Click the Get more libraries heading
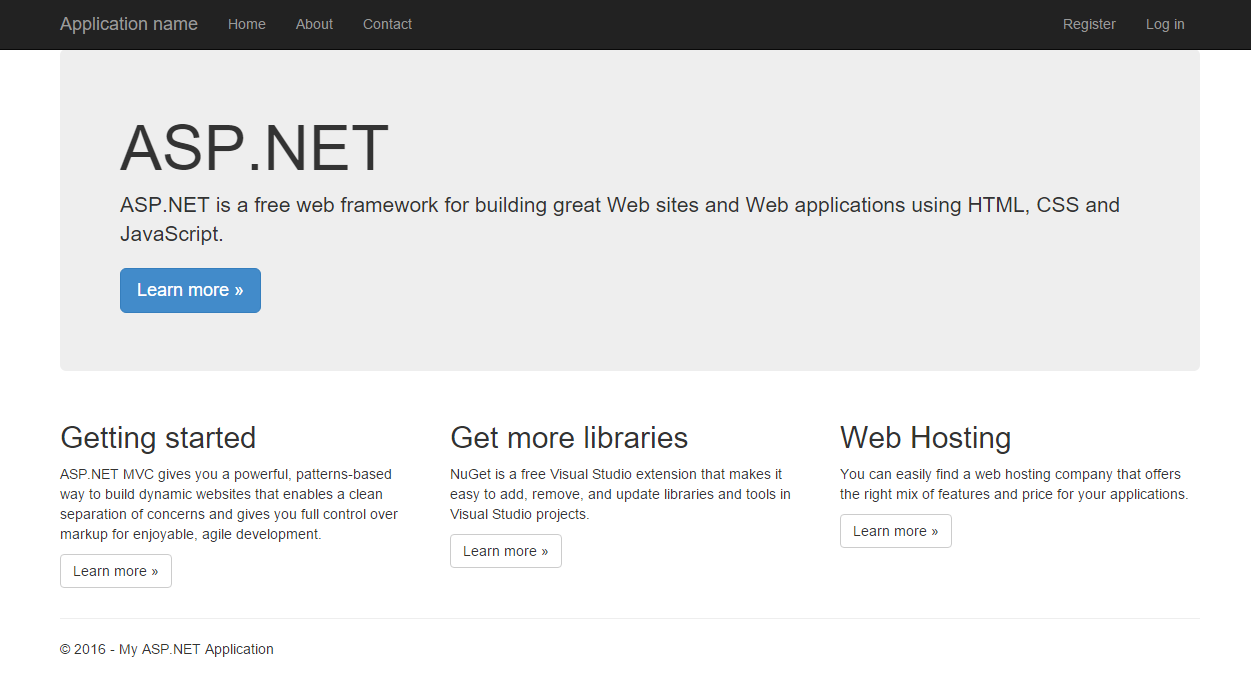The height and width of the screenshot is (677, 1251). point(569,438)
